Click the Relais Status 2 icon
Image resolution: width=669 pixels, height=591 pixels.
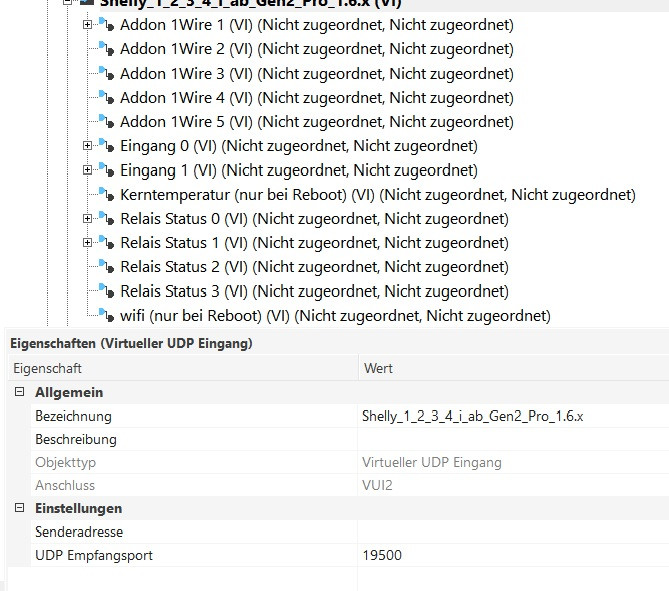[x=107, y=267]
